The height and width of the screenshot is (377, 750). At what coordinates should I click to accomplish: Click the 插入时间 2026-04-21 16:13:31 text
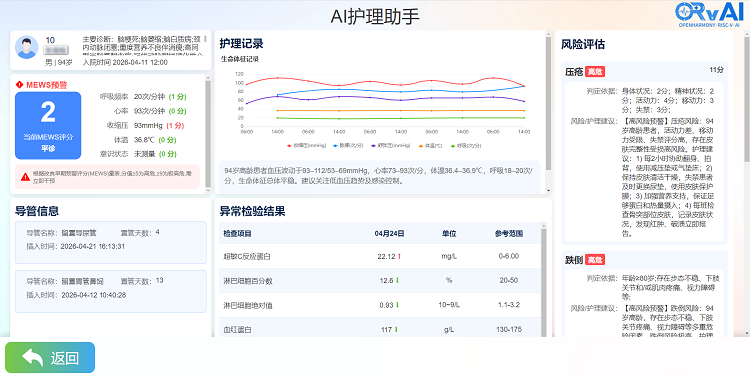[x=76, y=246]
